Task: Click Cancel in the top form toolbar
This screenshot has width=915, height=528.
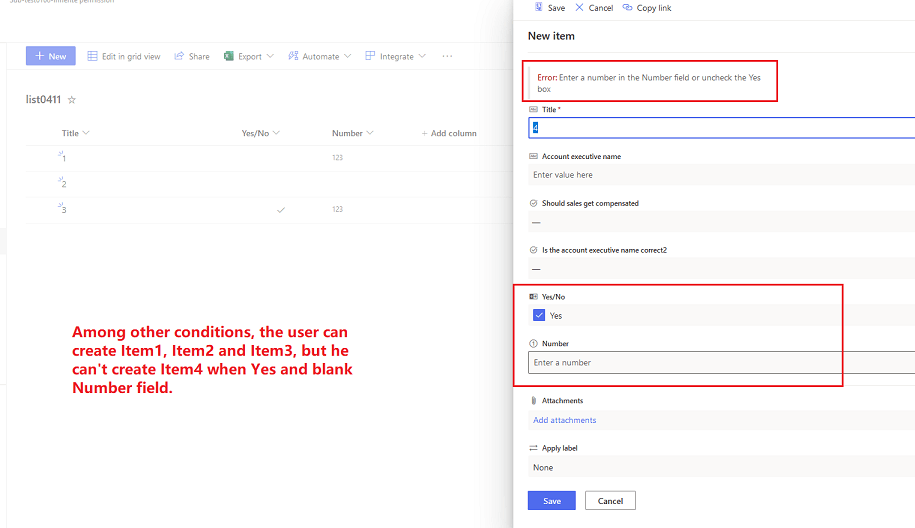Action: pyautogui.click(x=594, y=8)
